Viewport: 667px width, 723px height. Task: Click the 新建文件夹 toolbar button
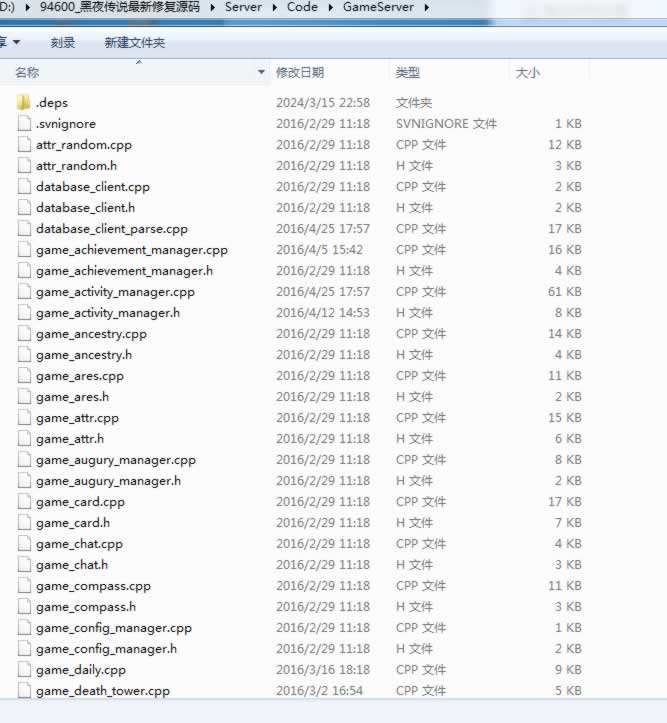pos(135,42)
